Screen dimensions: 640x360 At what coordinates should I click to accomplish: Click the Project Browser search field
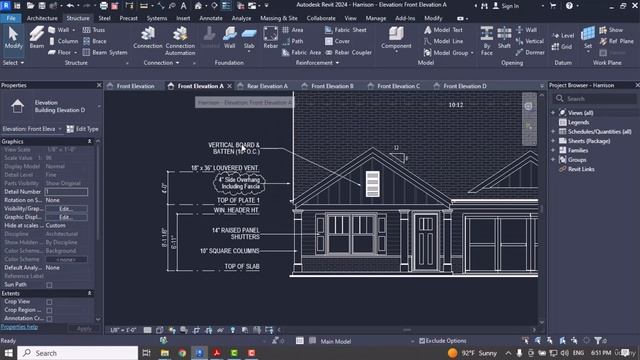pos(595,99)
